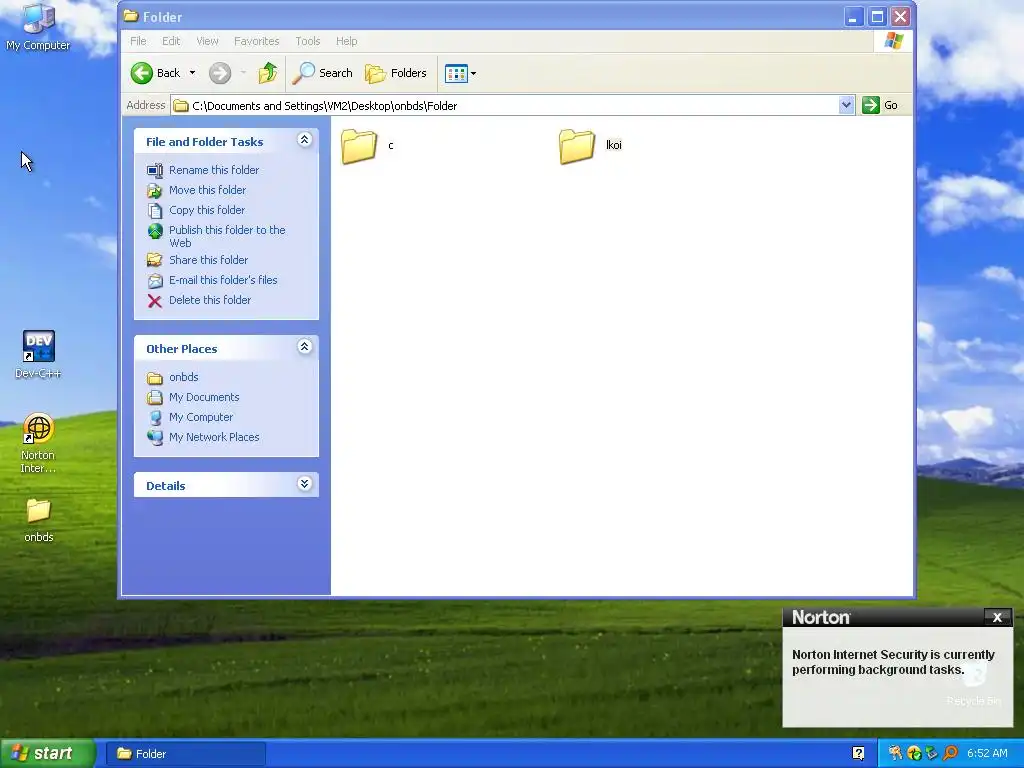The image size is (1024, 768).
Task: Go up one folder level
Action: pyautogui.click(x=268, y=73)
